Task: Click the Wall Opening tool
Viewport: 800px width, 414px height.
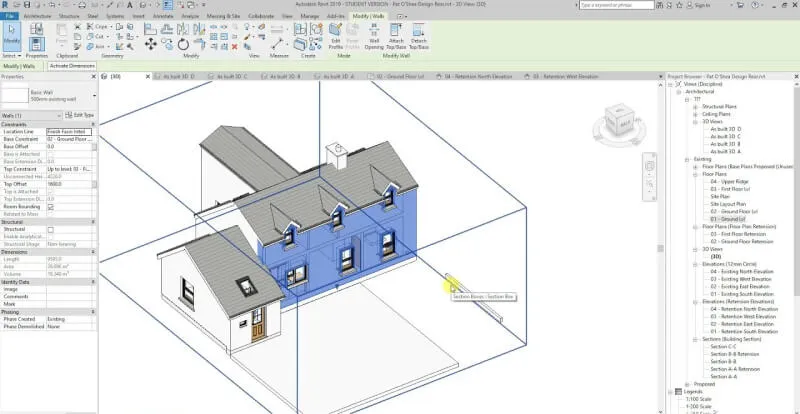Action: click(374, 36)
